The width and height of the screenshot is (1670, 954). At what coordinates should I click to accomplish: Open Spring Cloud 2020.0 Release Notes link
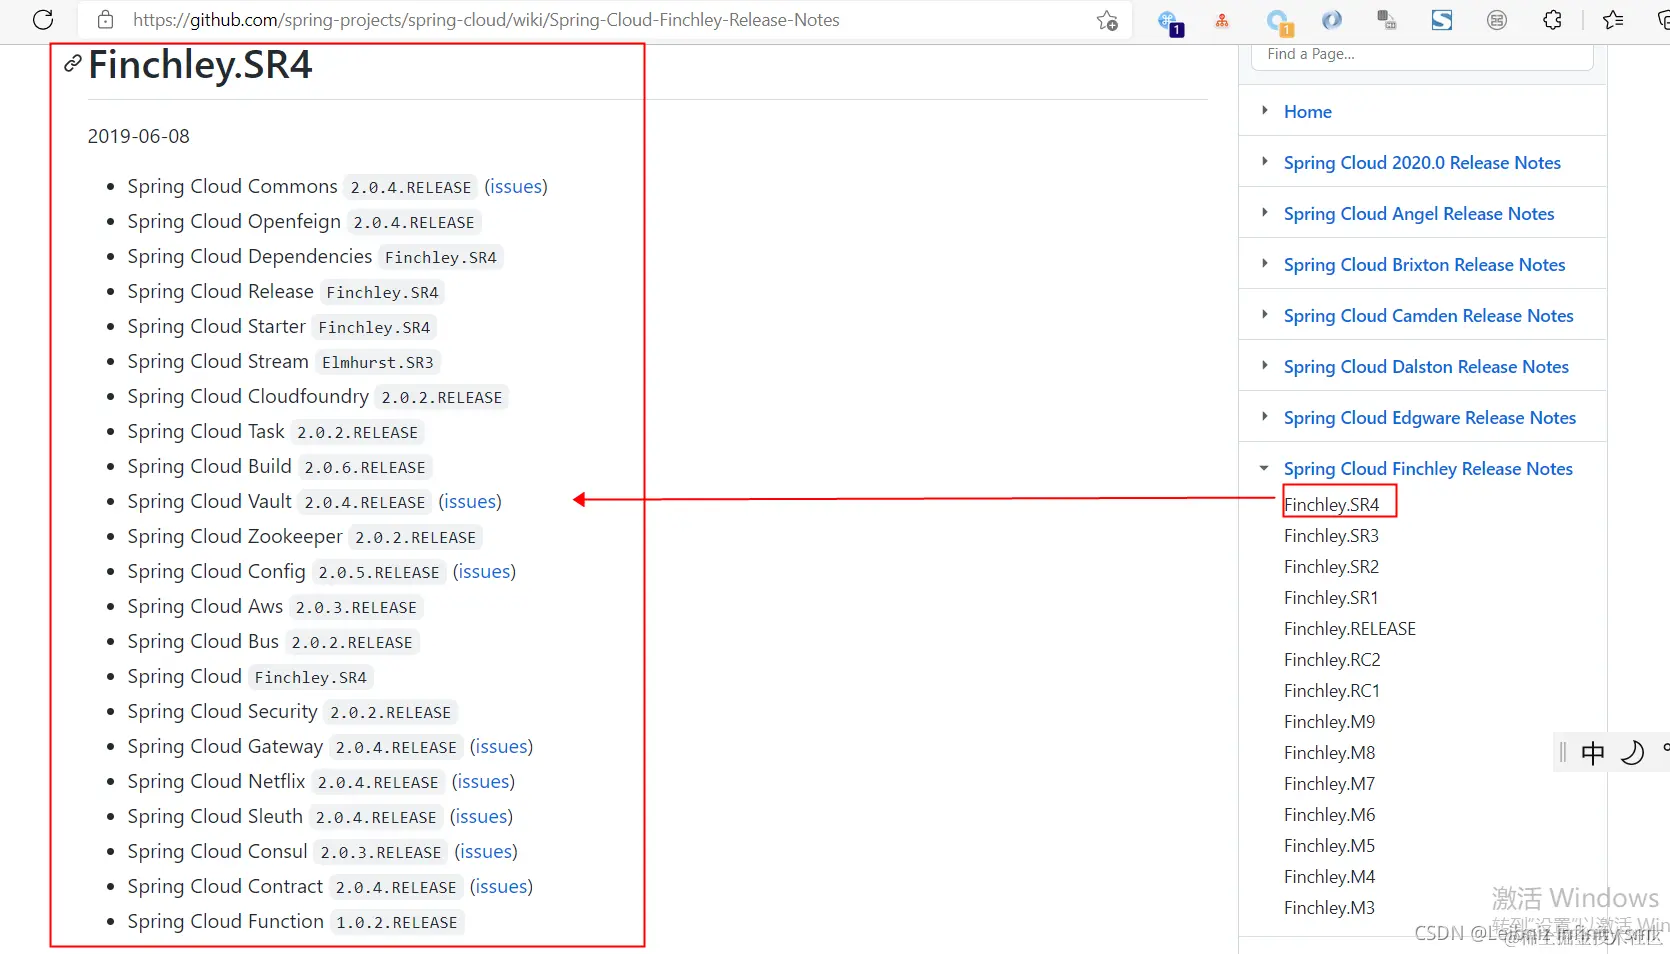1422,163
